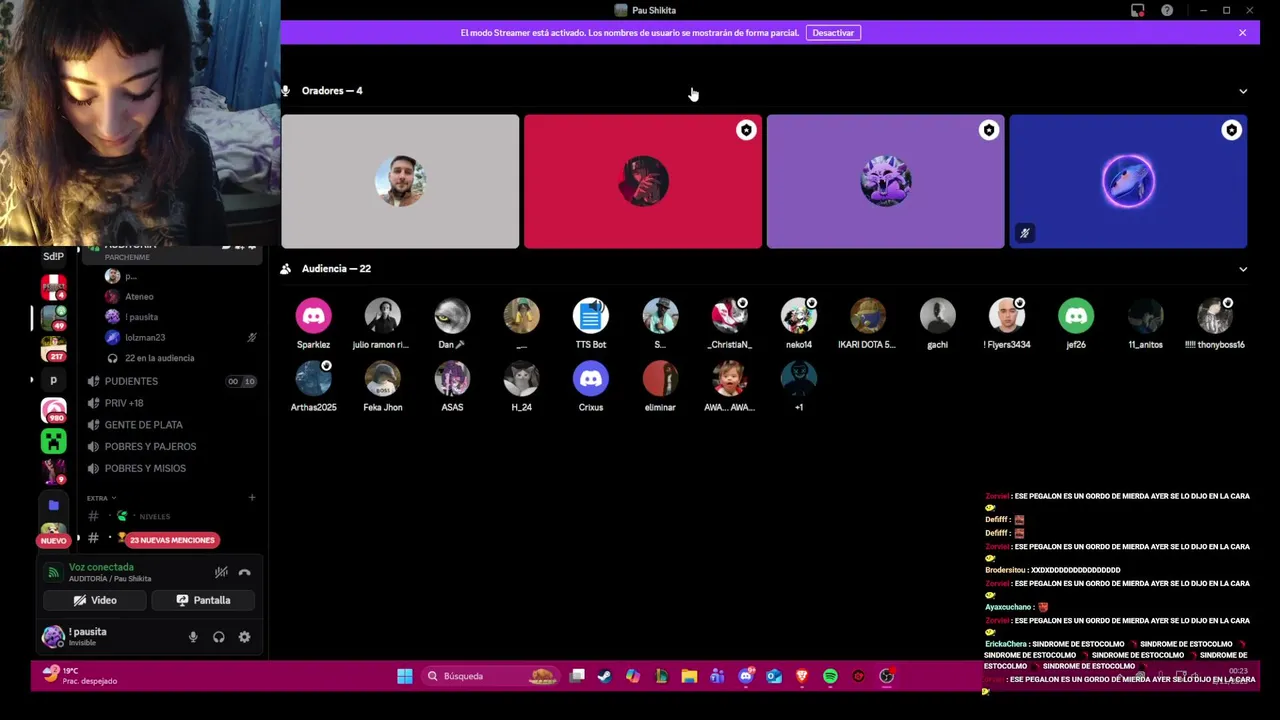
Task: Dismiss the streamer mode banner
Action: [x=1242, y=33]
